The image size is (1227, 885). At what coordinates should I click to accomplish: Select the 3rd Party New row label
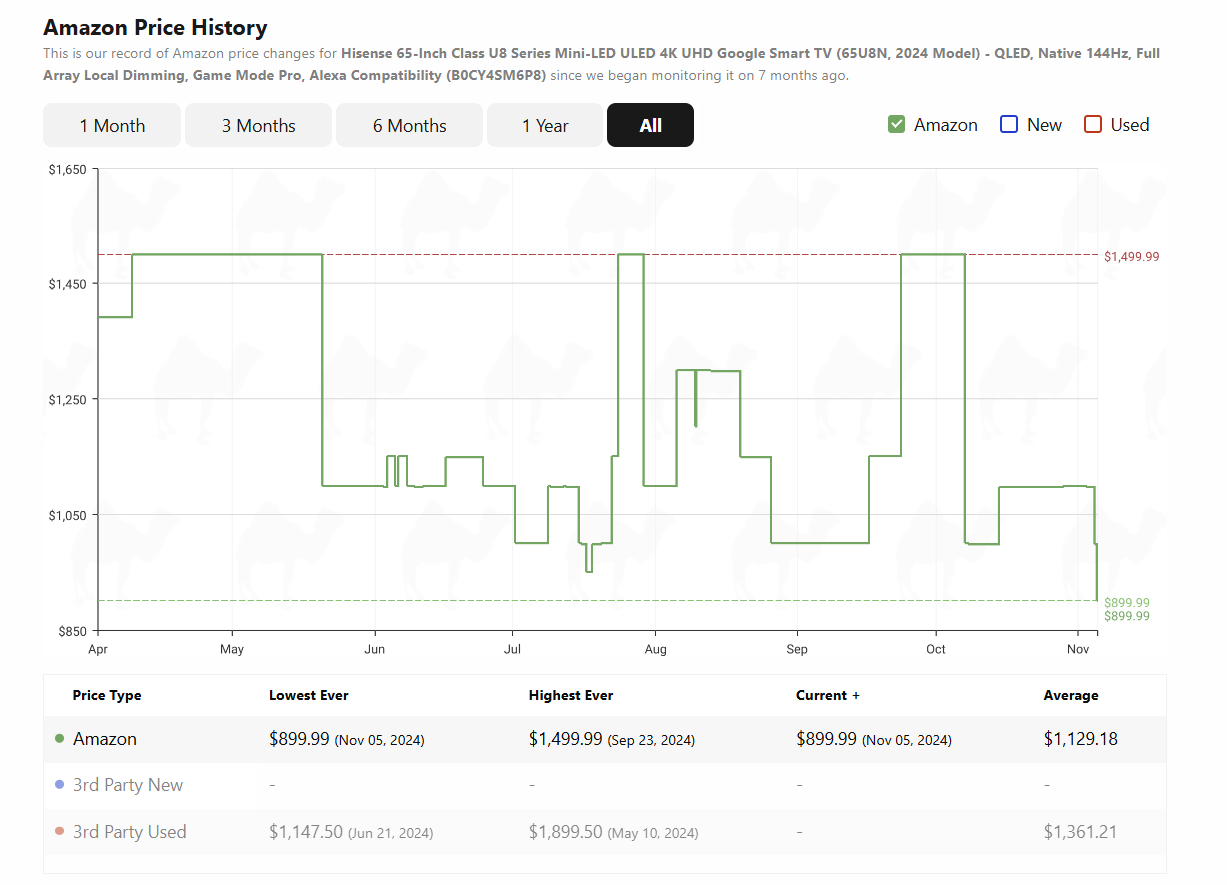point(128,785)
